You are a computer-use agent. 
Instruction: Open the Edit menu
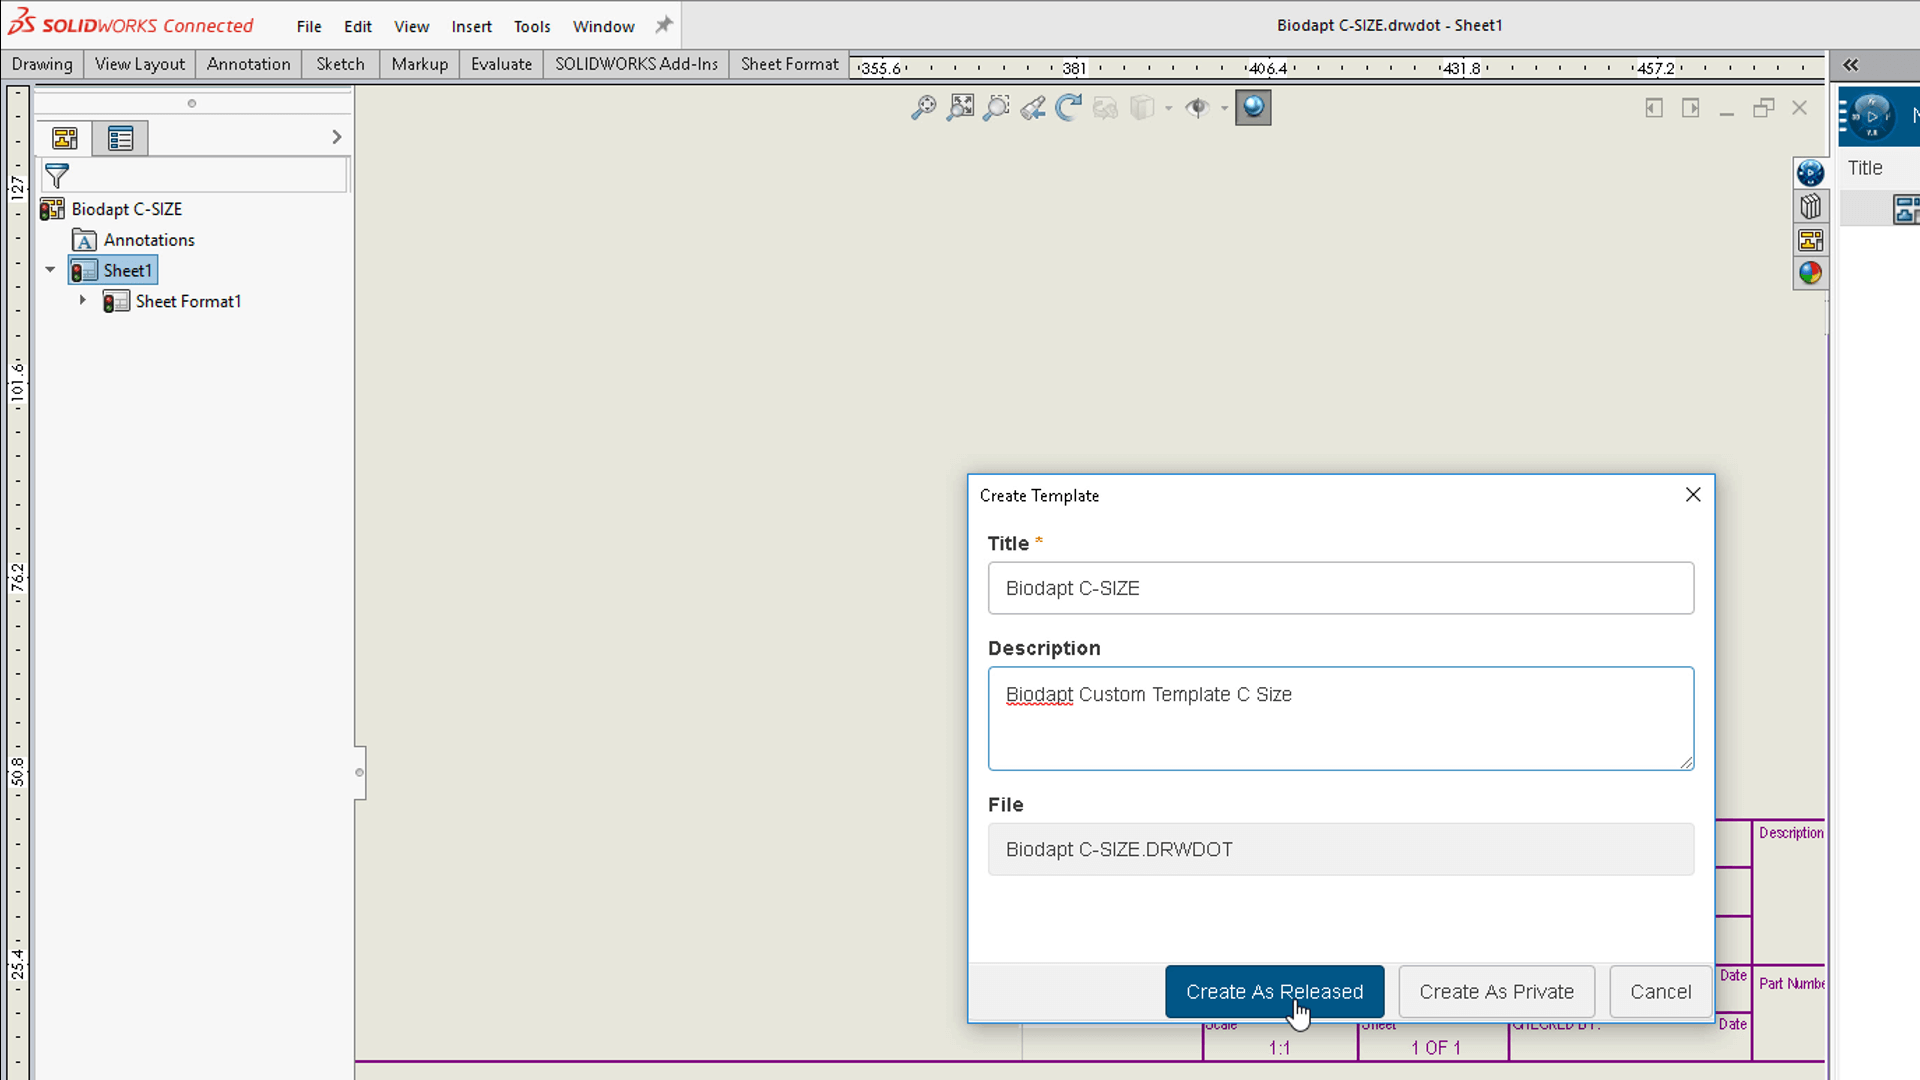click(x=358, y=26)
